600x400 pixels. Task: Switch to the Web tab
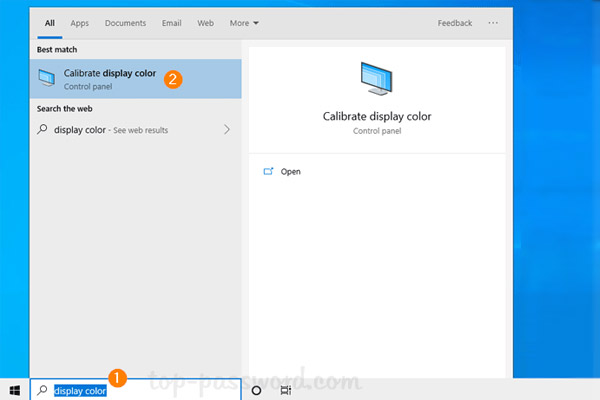coord(205,23)
